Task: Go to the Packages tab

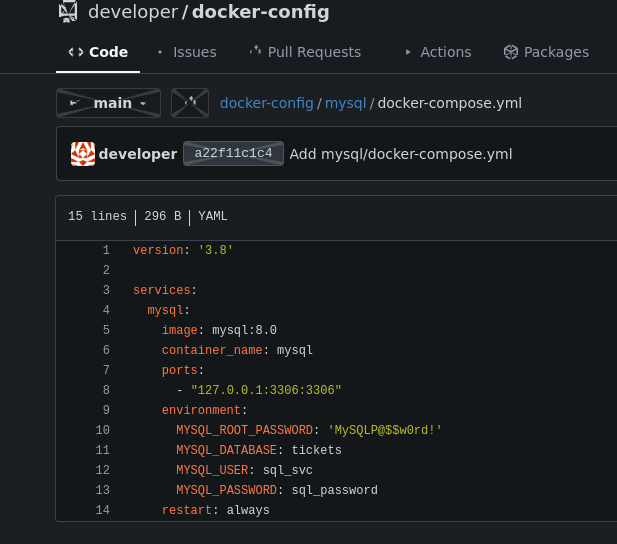Action: [x=556, y=52]
